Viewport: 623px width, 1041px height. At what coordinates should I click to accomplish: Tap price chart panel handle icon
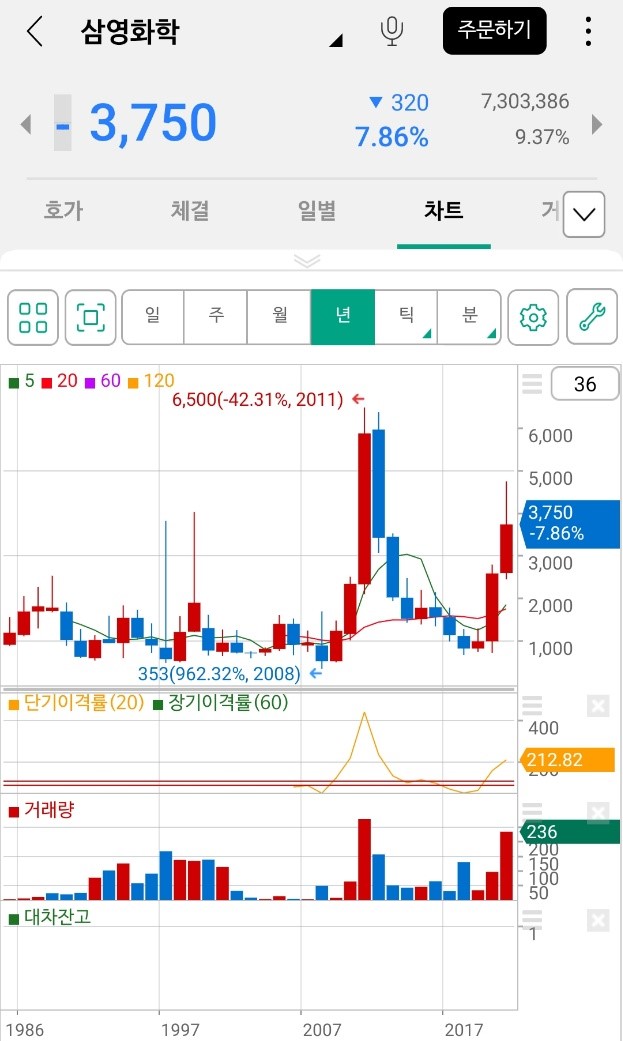[532, 384]
